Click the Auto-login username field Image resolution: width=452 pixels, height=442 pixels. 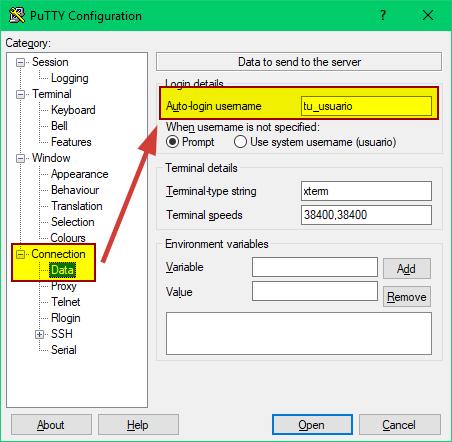366,106
